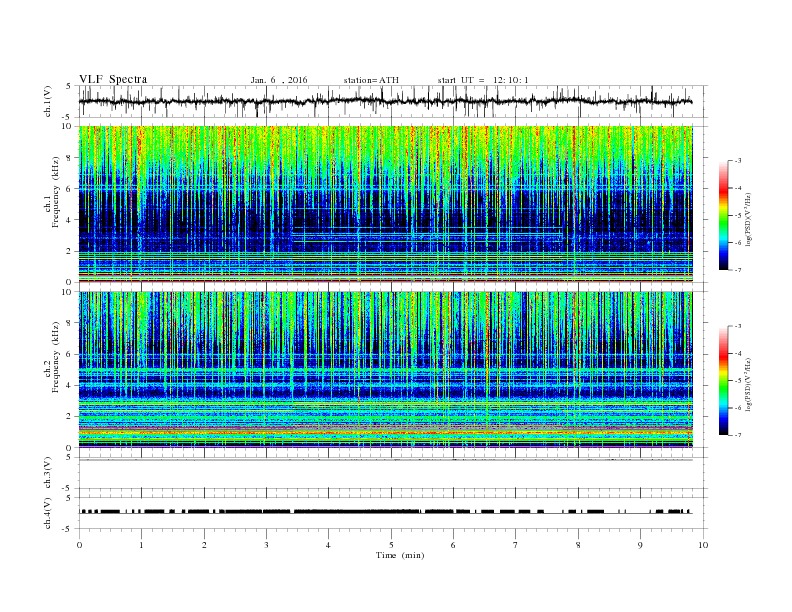Click the "6" kHz tick of ch.2 spectrogram

coord(69,354)
